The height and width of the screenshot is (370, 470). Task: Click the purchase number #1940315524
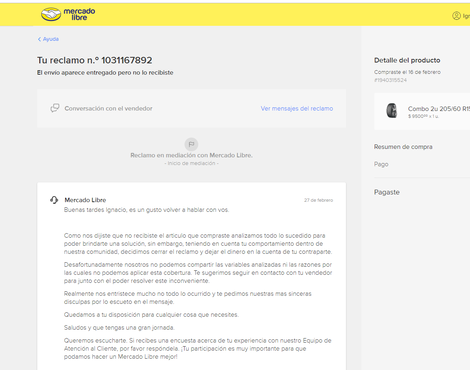click(x=390, y=80)
